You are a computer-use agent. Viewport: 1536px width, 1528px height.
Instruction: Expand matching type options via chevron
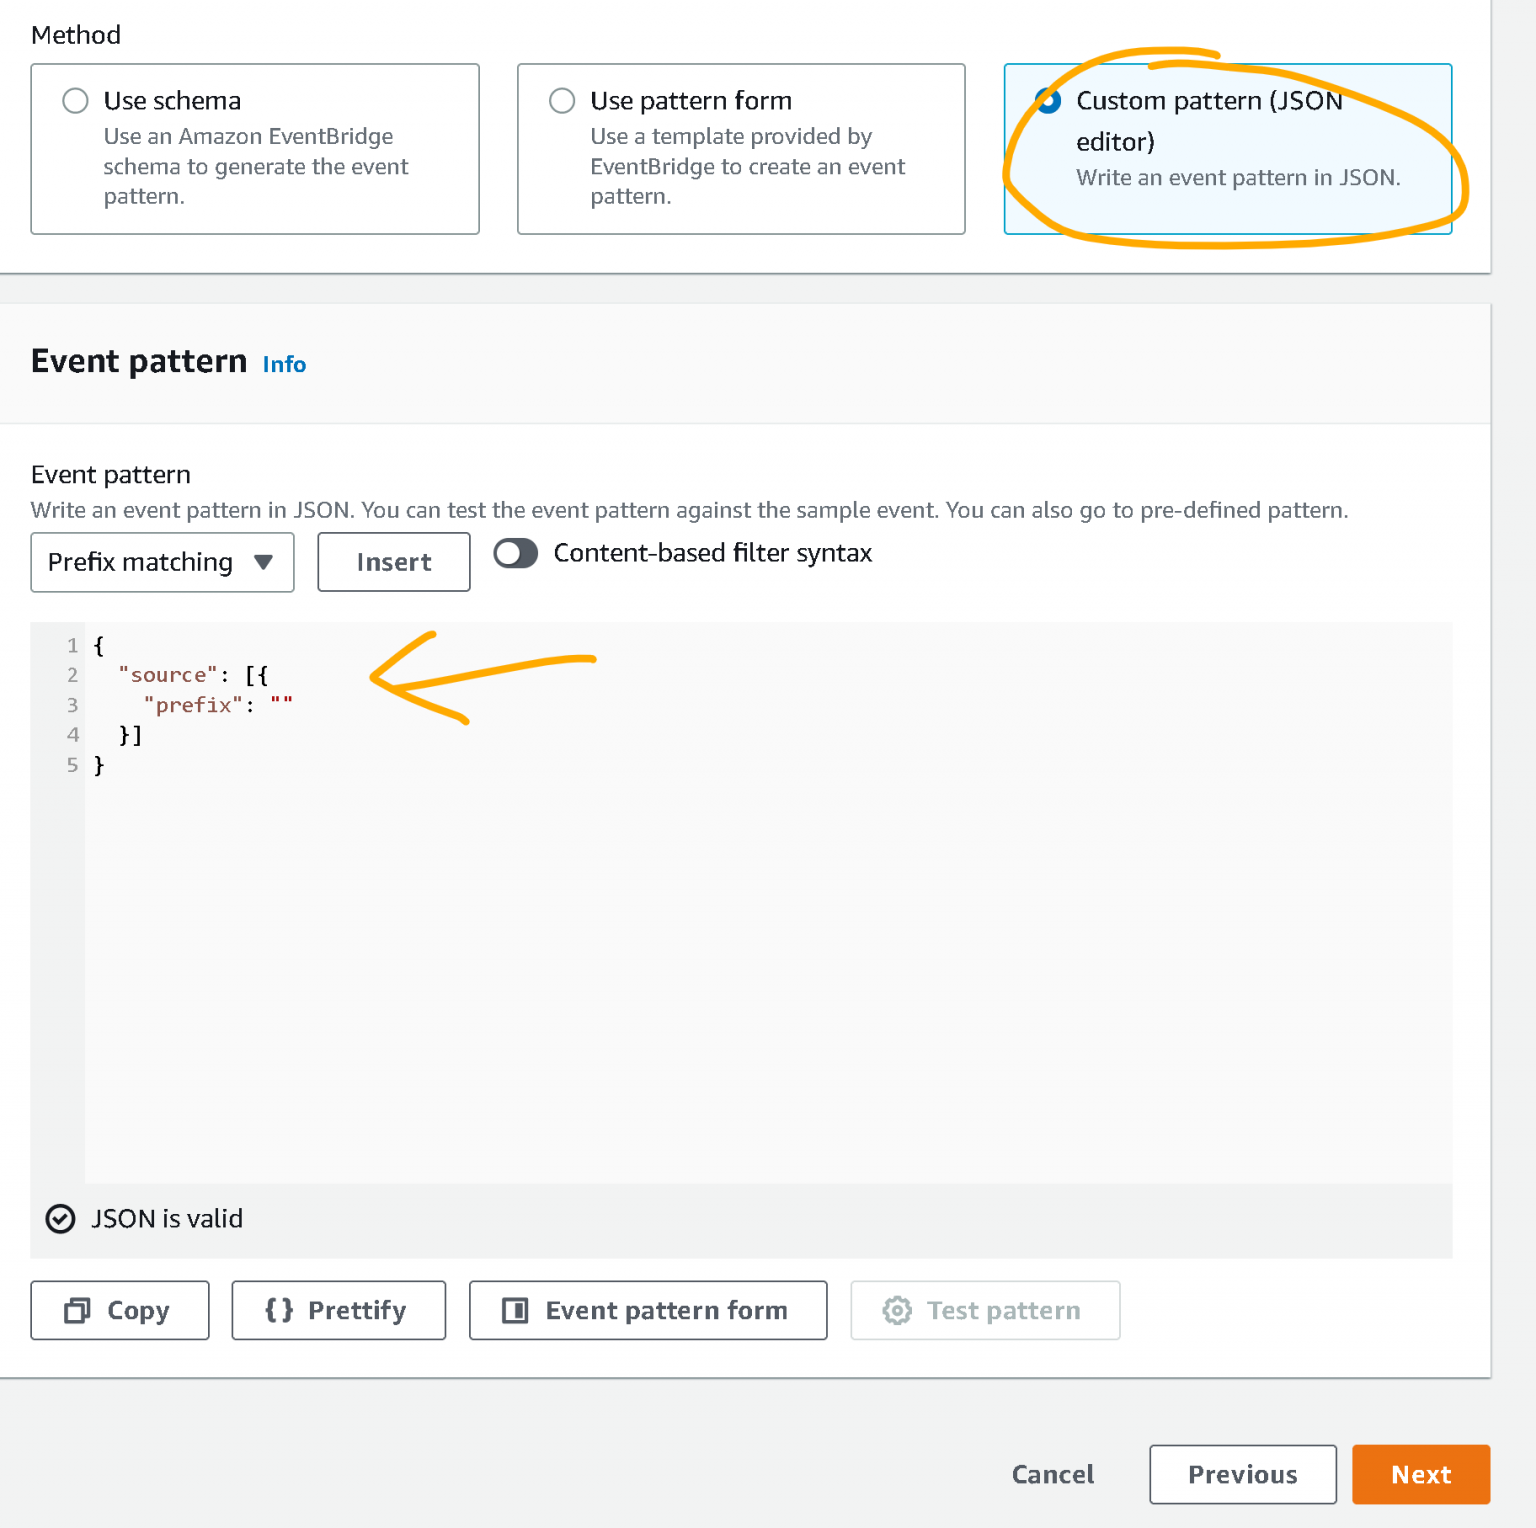[x=263, y=562]
